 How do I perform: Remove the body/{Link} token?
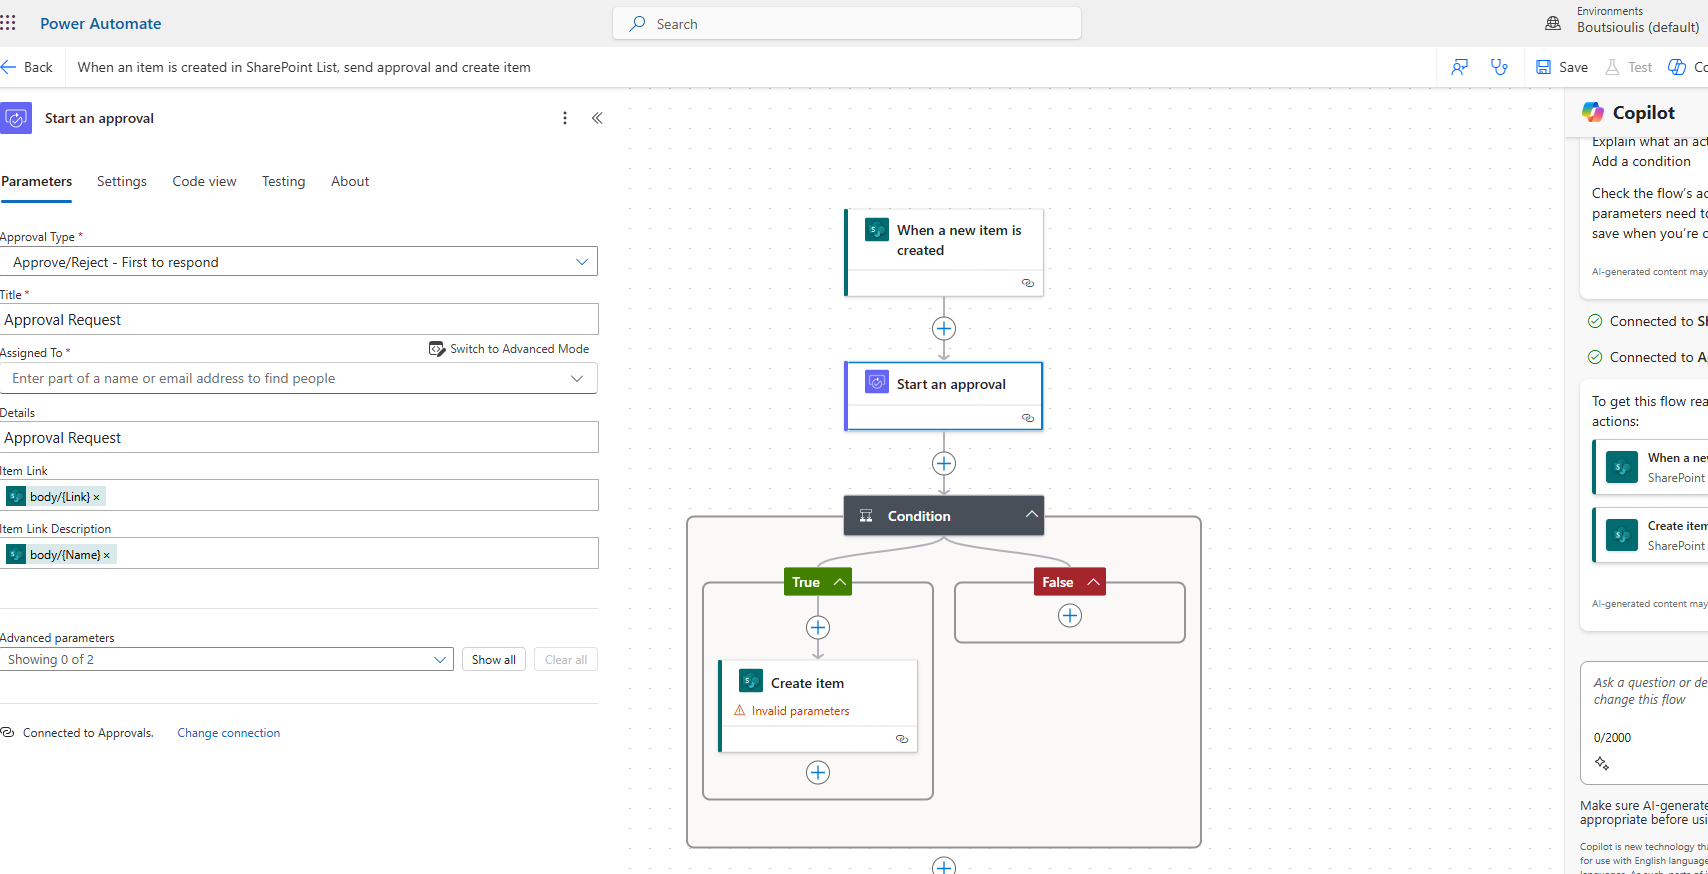(96, 497)
